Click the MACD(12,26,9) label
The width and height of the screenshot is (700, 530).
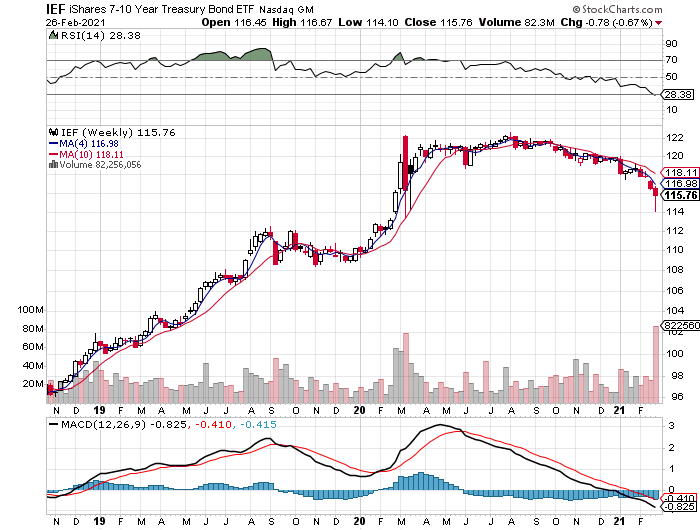click(x=104, y=424)
